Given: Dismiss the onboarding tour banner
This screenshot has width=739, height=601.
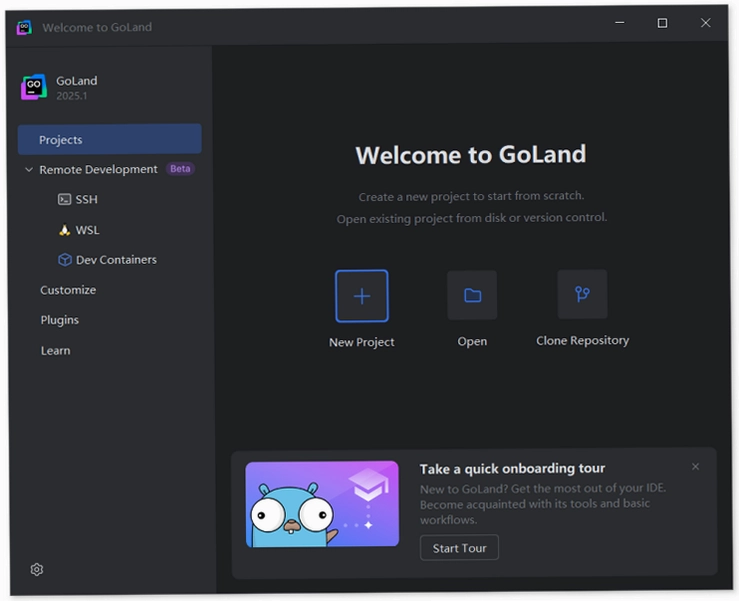Looking at the screenshot, I should tap(695, 467).
